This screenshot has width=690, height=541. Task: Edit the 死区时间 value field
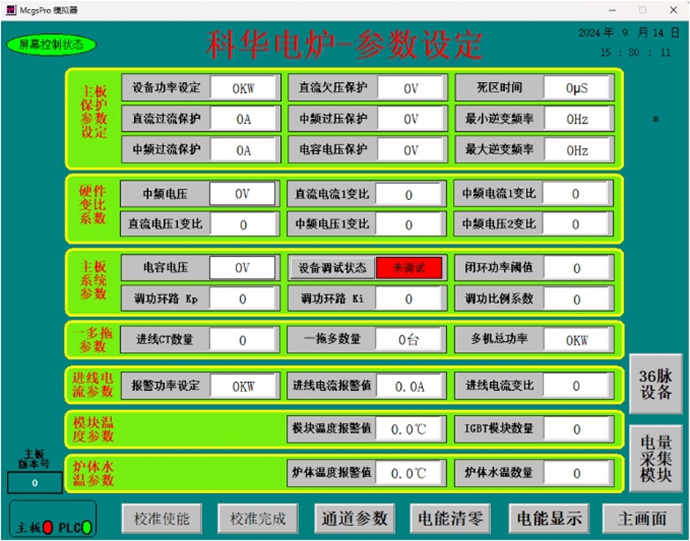(x=577, y=88)
